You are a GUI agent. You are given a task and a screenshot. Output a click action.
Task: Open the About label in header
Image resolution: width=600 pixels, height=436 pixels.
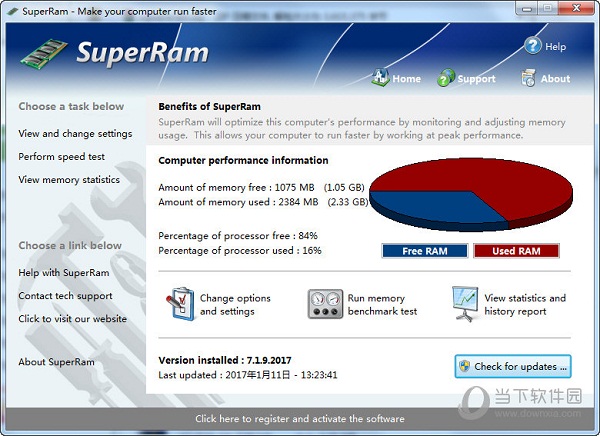tap(555, 79)
